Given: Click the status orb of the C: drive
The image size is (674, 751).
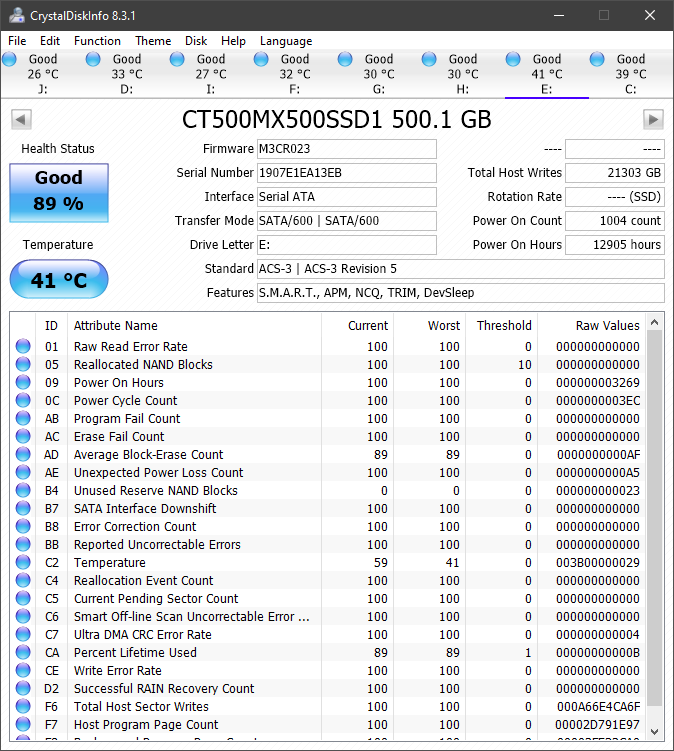Looking at the screenshot, I should point(597,59).
